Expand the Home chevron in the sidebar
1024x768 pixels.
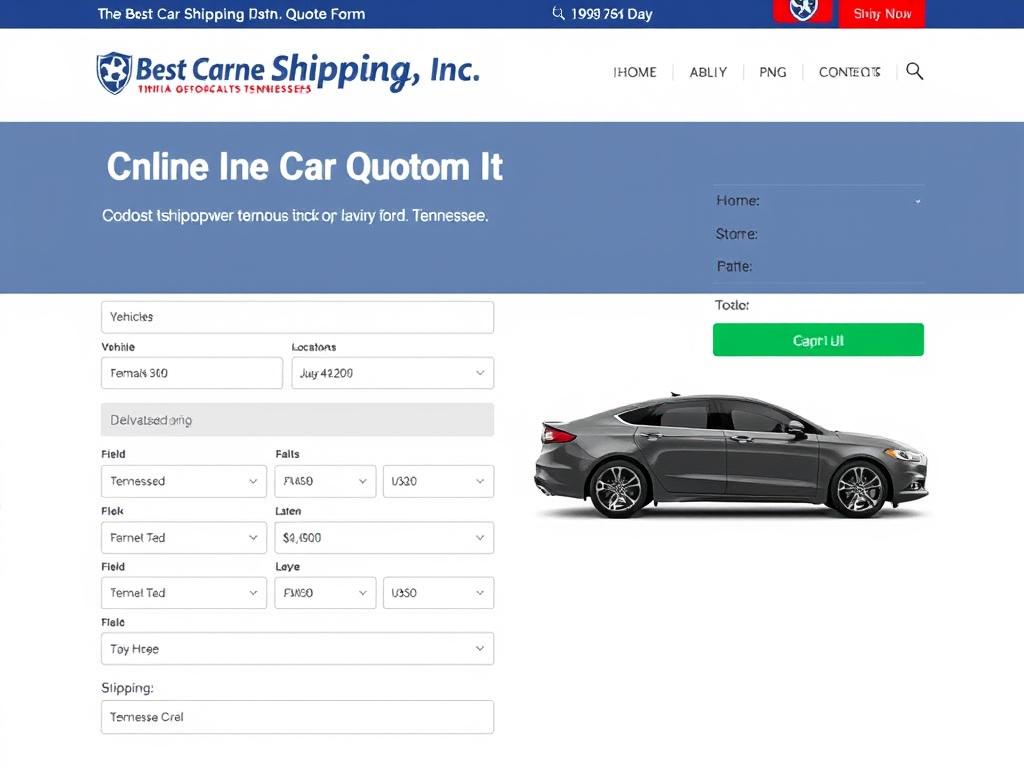point(916,200)
